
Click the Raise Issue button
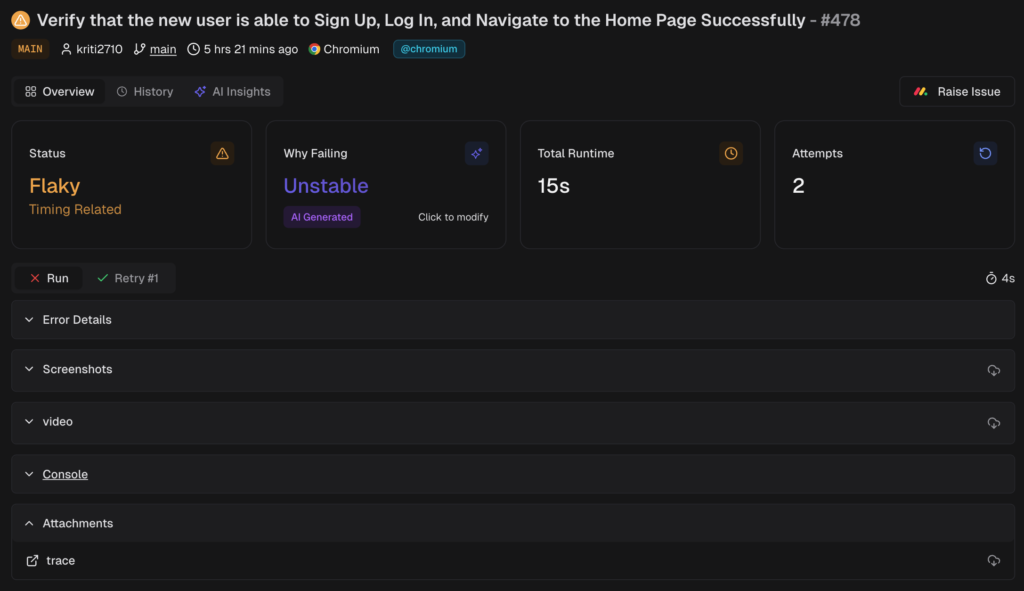pyautogui.click(x=957, y=92)
